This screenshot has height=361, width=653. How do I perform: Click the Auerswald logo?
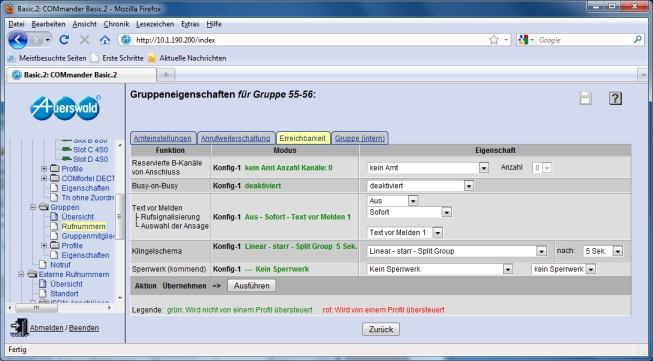(65, 108)
